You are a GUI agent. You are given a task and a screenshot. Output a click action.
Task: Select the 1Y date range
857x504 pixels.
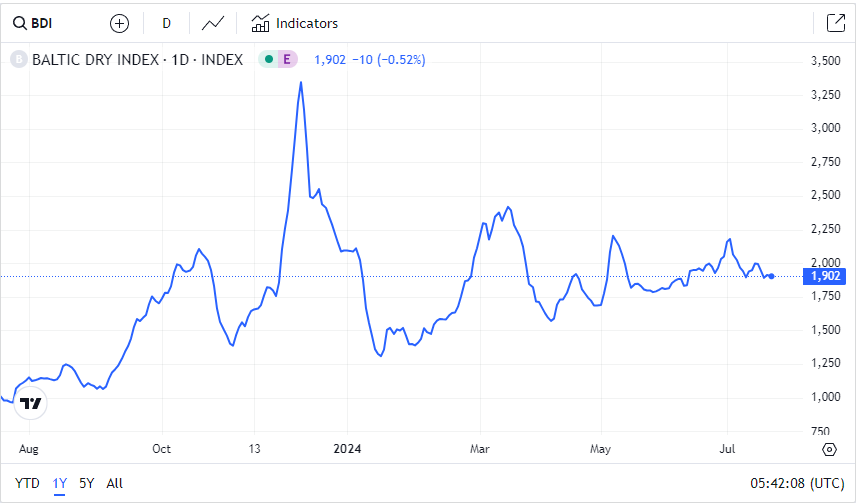point(60,483)
